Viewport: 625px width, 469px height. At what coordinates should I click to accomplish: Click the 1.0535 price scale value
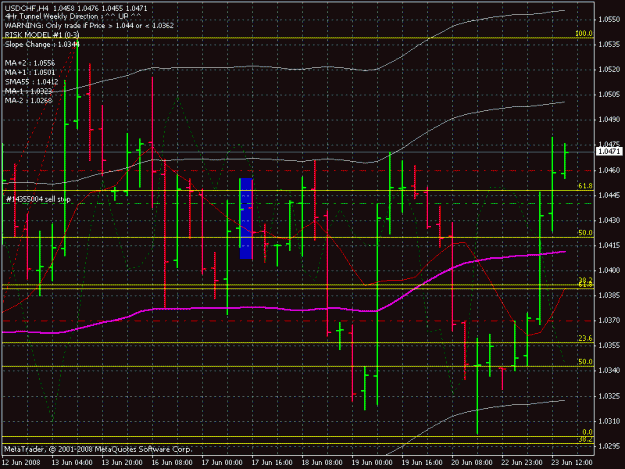point(609,44)
